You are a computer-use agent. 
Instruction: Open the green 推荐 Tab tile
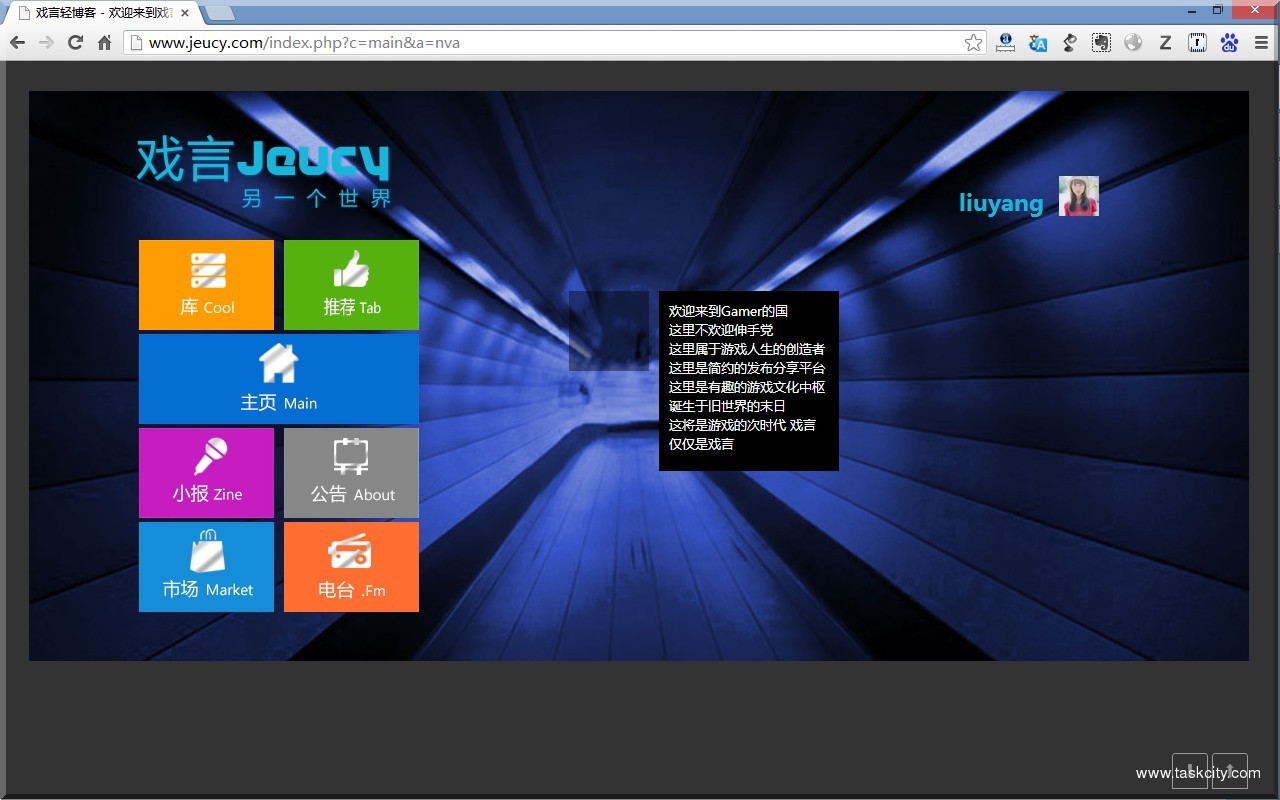[x=351, y=285]
